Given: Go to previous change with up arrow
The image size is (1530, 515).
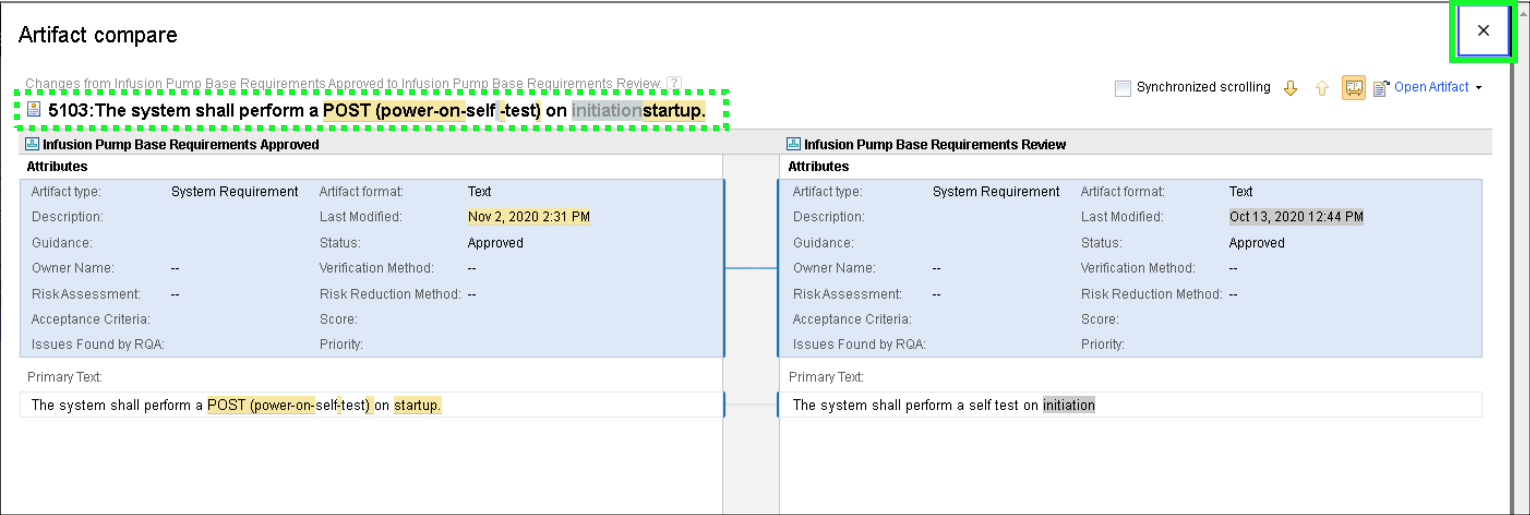Looking at the screenshot, I should (x=1321, y=88).
